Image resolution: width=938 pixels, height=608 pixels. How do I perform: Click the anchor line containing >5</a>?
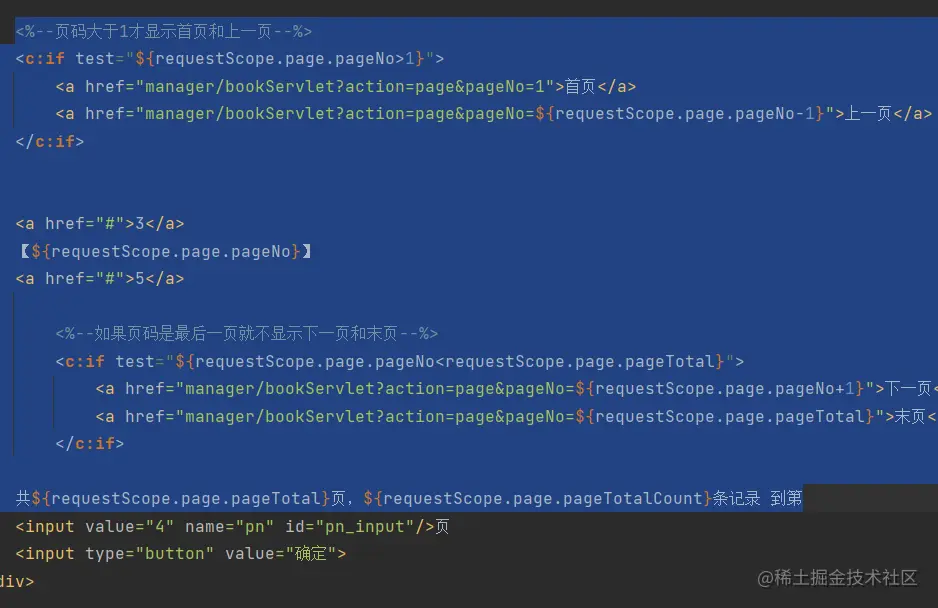tap(100, 279)
